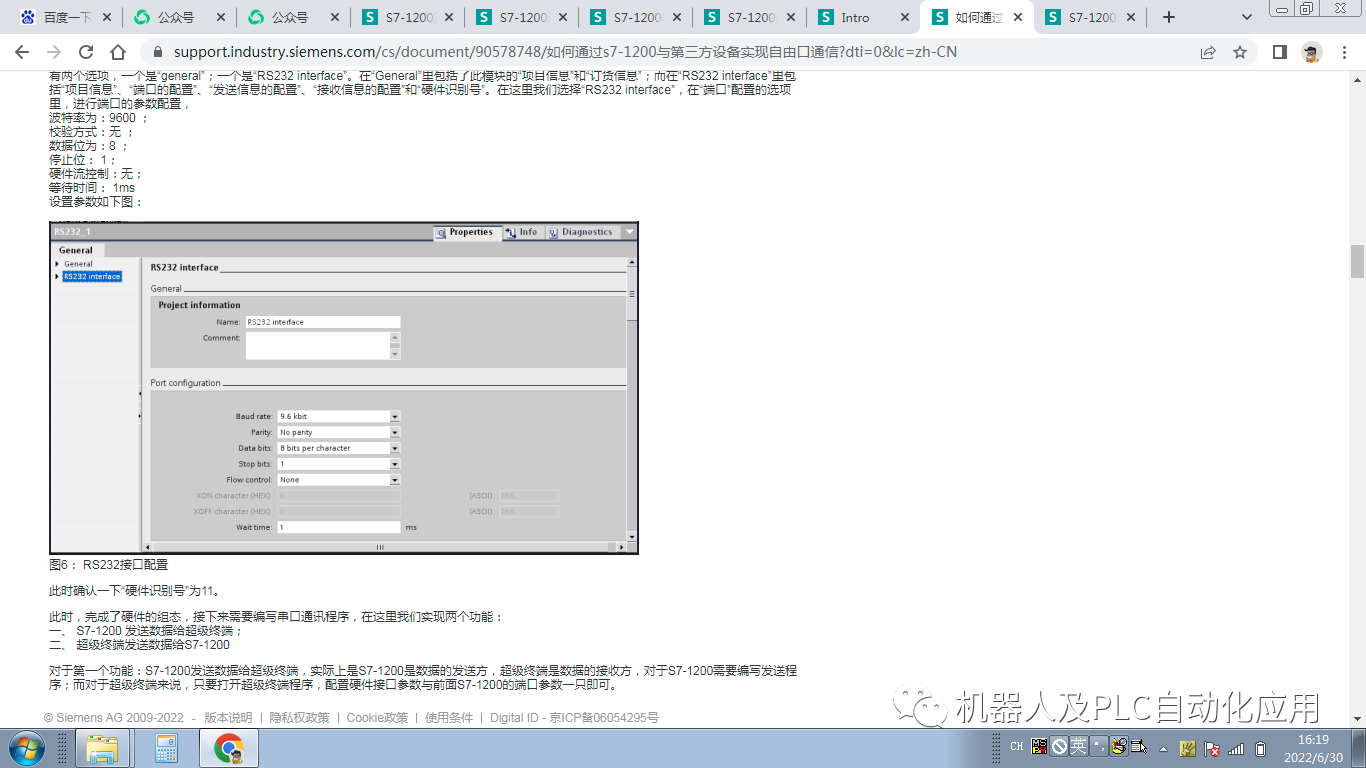Click the gold hand tray icon
Viewport: 1366px width, 768px height.
1188,748
